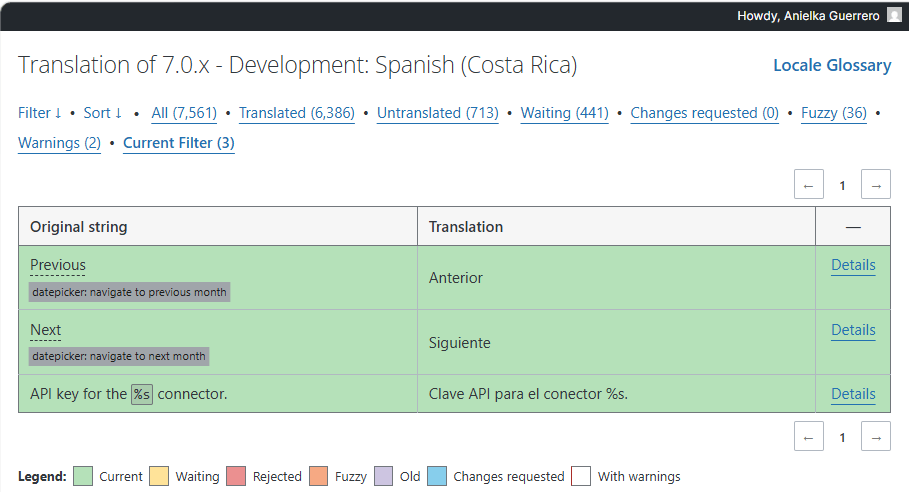This screenshot has height=492, width=909.
Task: Go to next page using top right arrow
Action: click(x=876, y=185)
